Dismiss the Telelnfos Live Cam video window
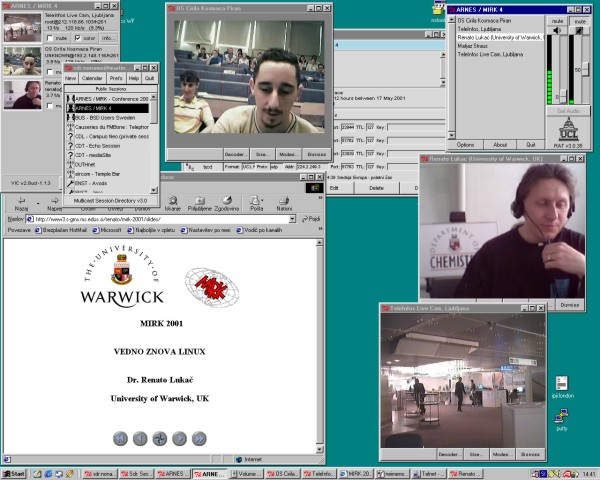Image resolution: width=600 pixels, height=480 pixels. [x=530, y=454]
